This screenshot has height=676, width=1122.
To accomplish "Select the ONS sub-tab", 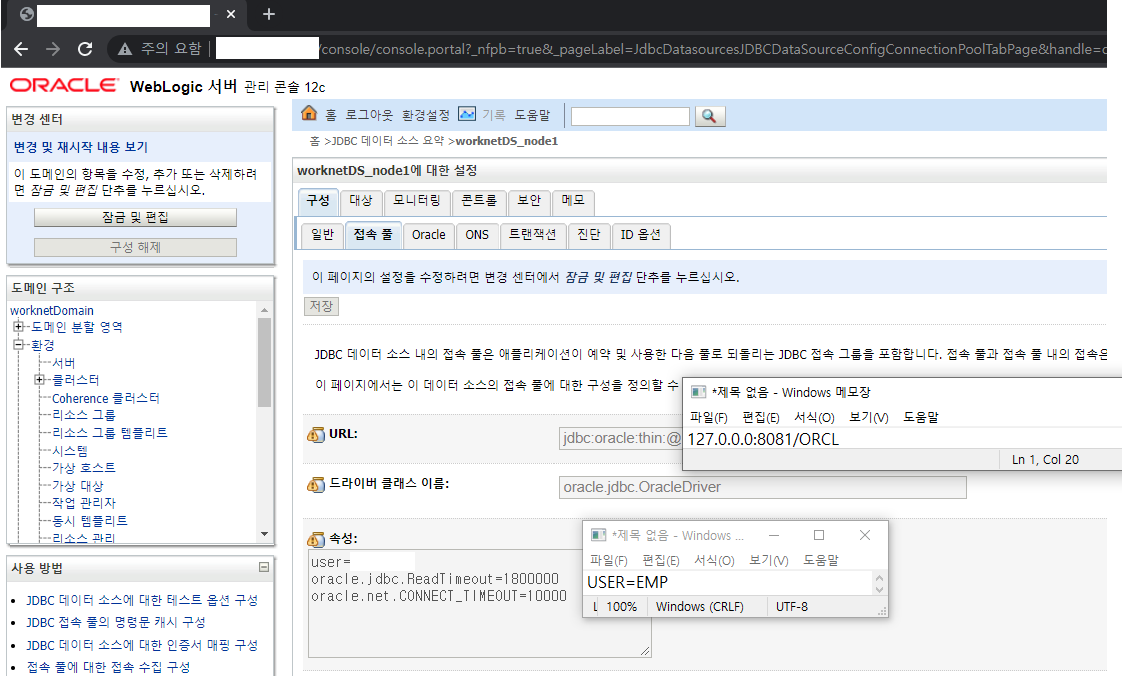I will coord(477,235).
